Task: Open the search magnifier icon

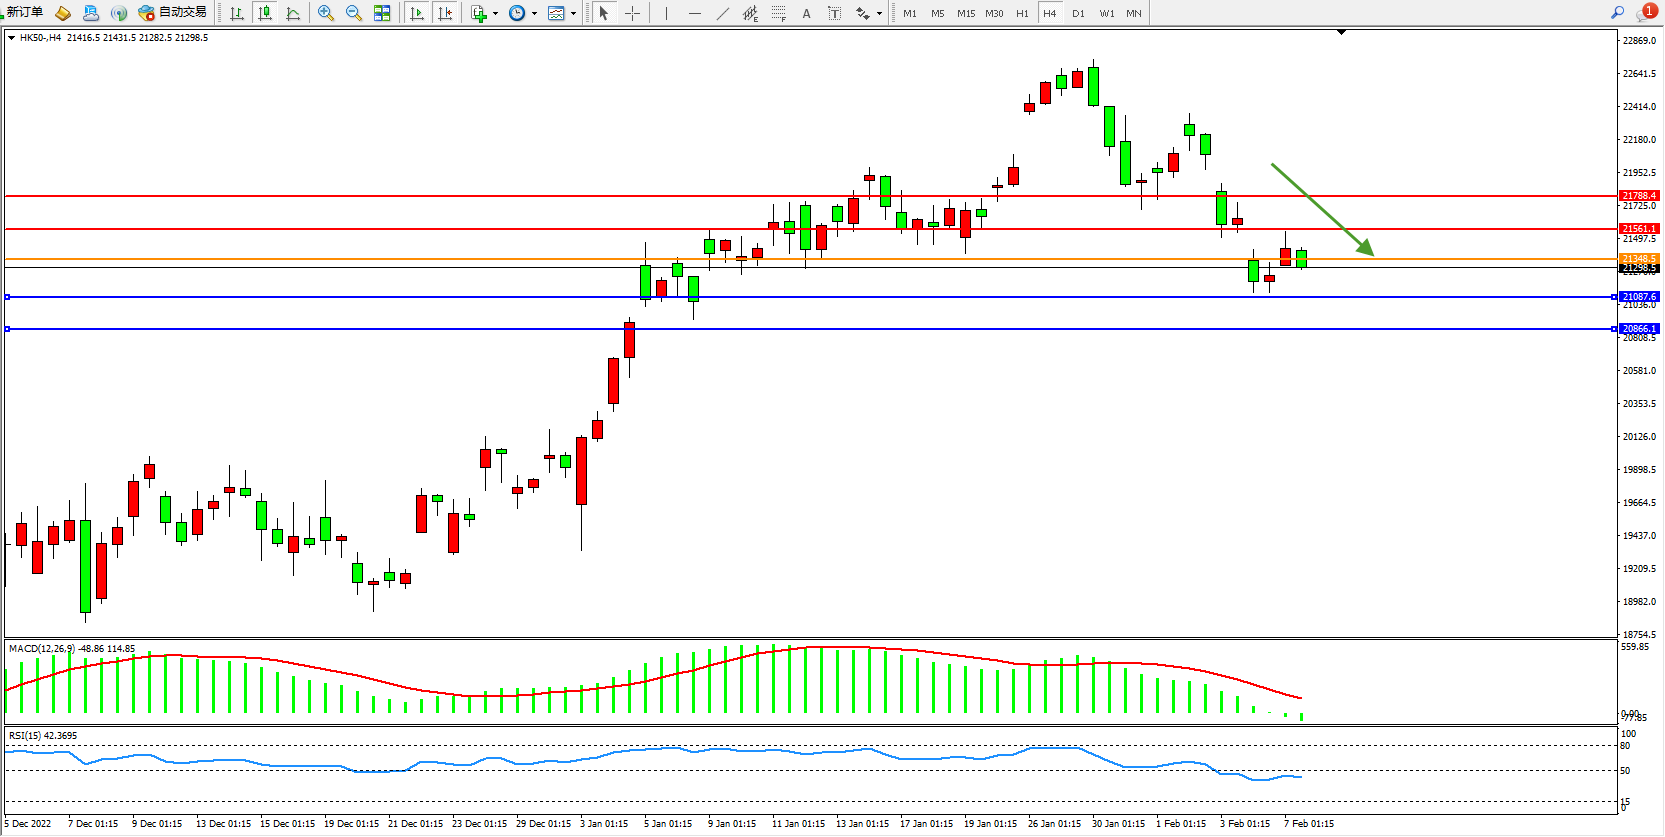Action: pyautogui.click(x=1617, y=12)
